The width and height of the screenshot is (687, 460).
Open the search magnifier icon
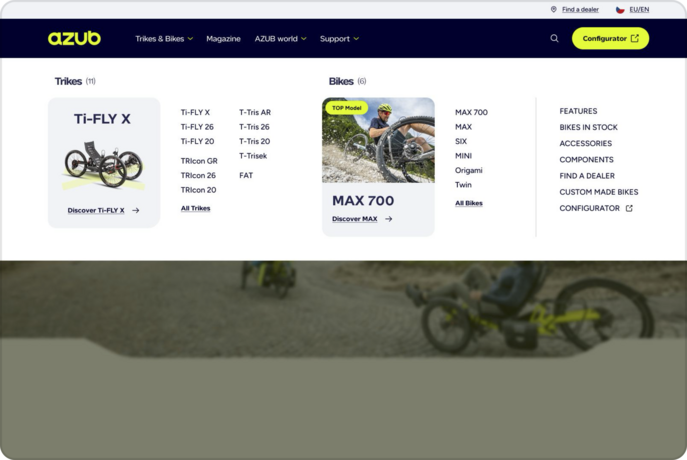pos(554,39)
